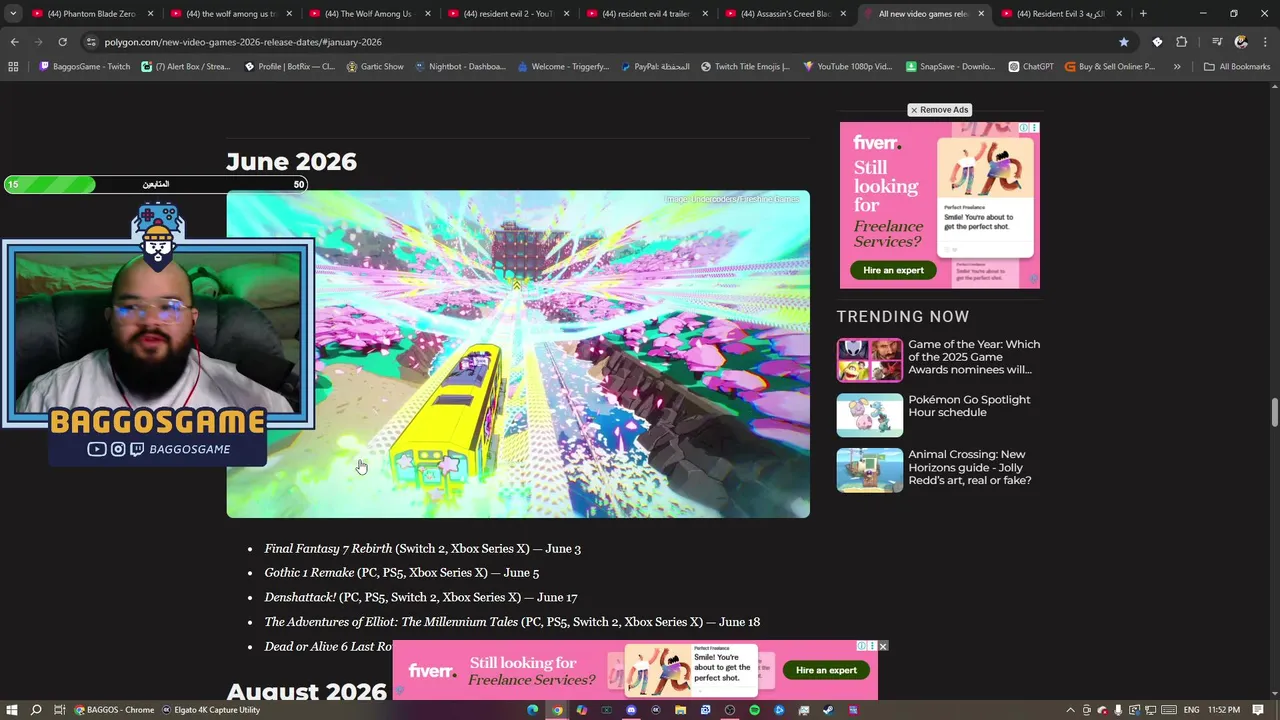Reload the Polygon page

coord(62,42)
